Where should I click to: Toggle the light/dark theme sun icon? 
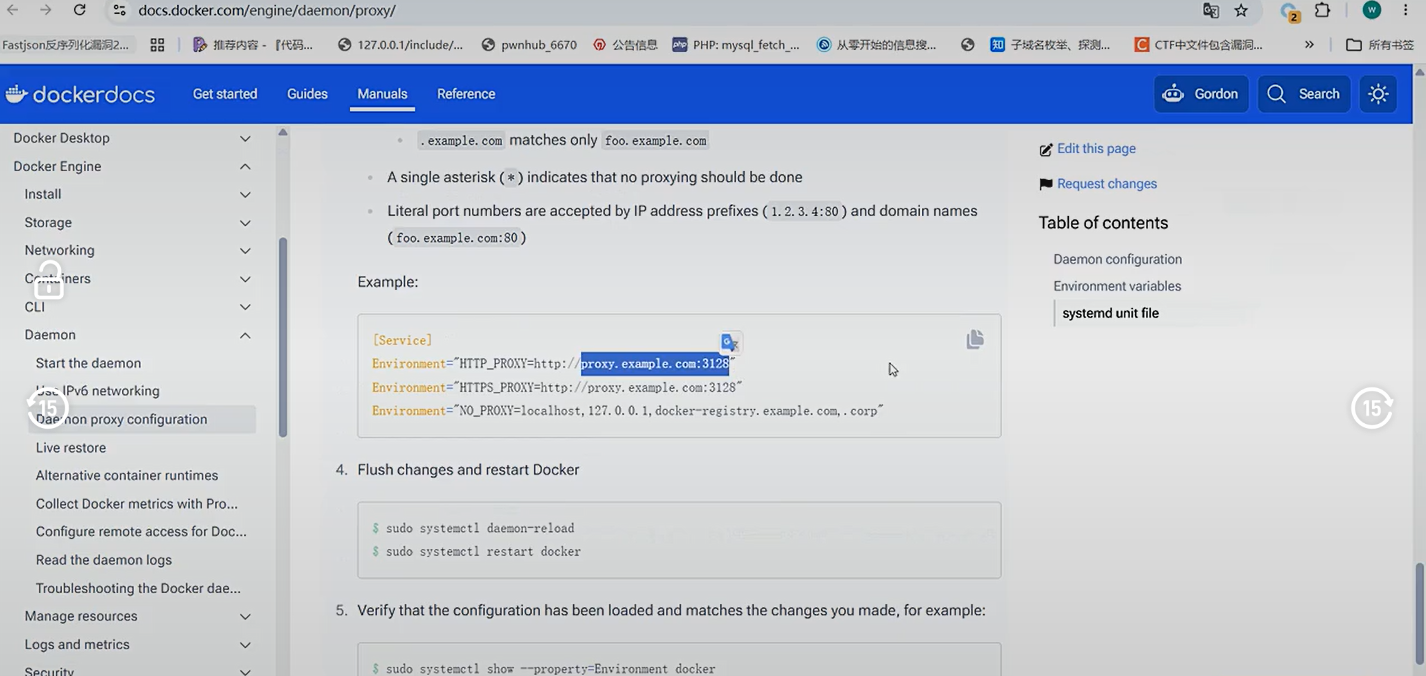coord(1378,94)
